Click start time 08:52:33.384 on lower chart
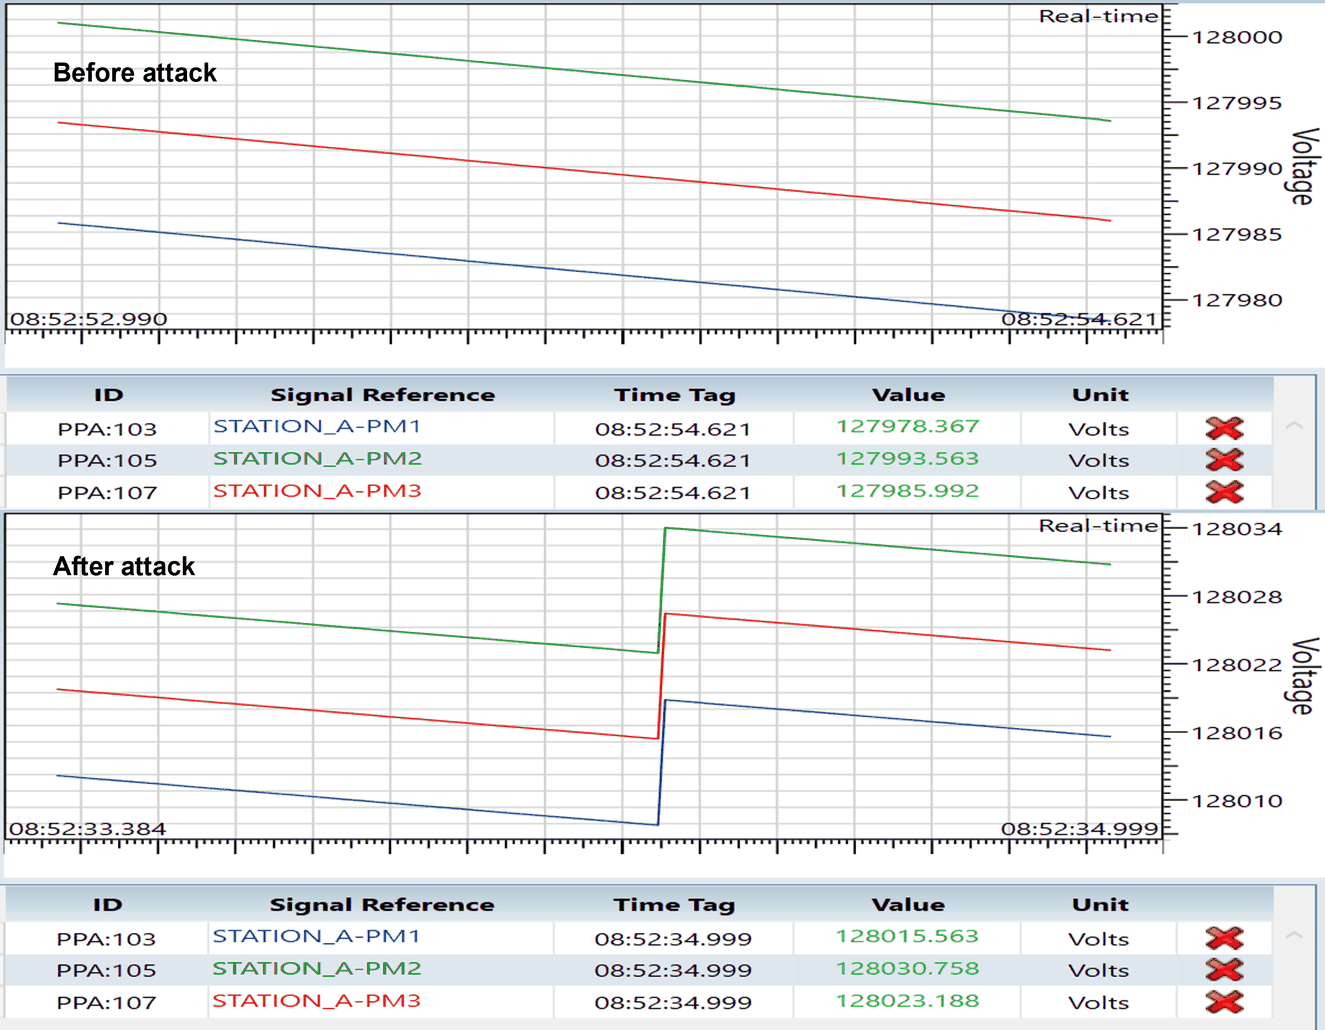The image size is (1325, 1030). pos(88,829)
